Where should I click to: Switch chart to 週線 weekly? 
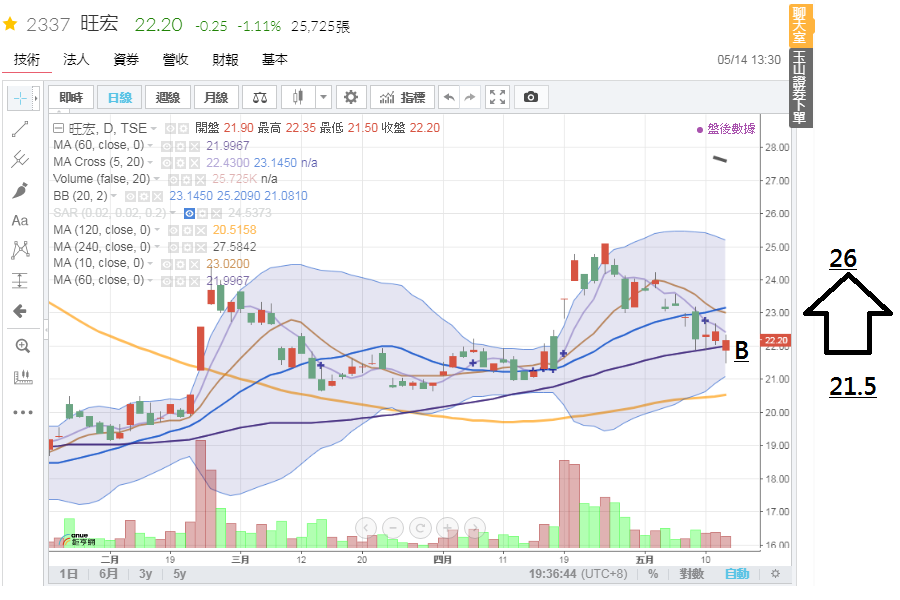[168, 97]
